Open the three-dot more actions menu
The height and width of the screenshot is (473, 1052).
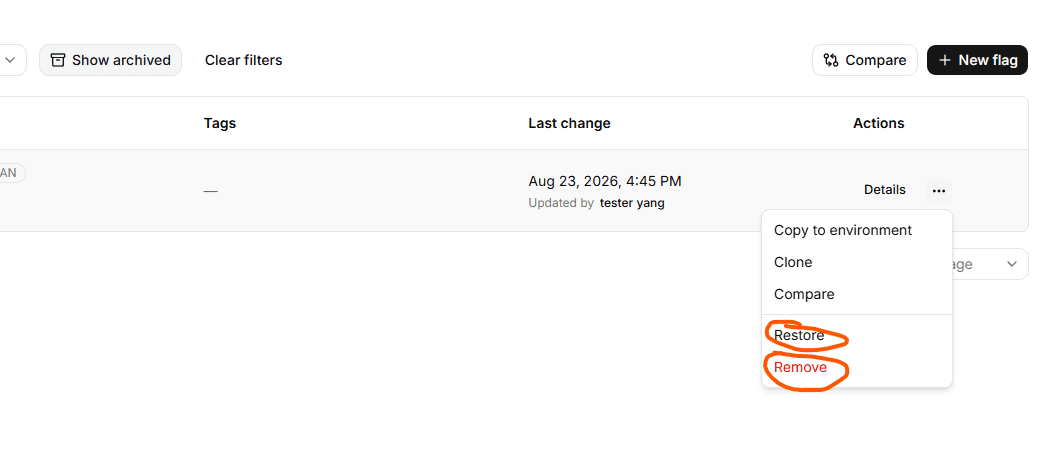[939, 191]
